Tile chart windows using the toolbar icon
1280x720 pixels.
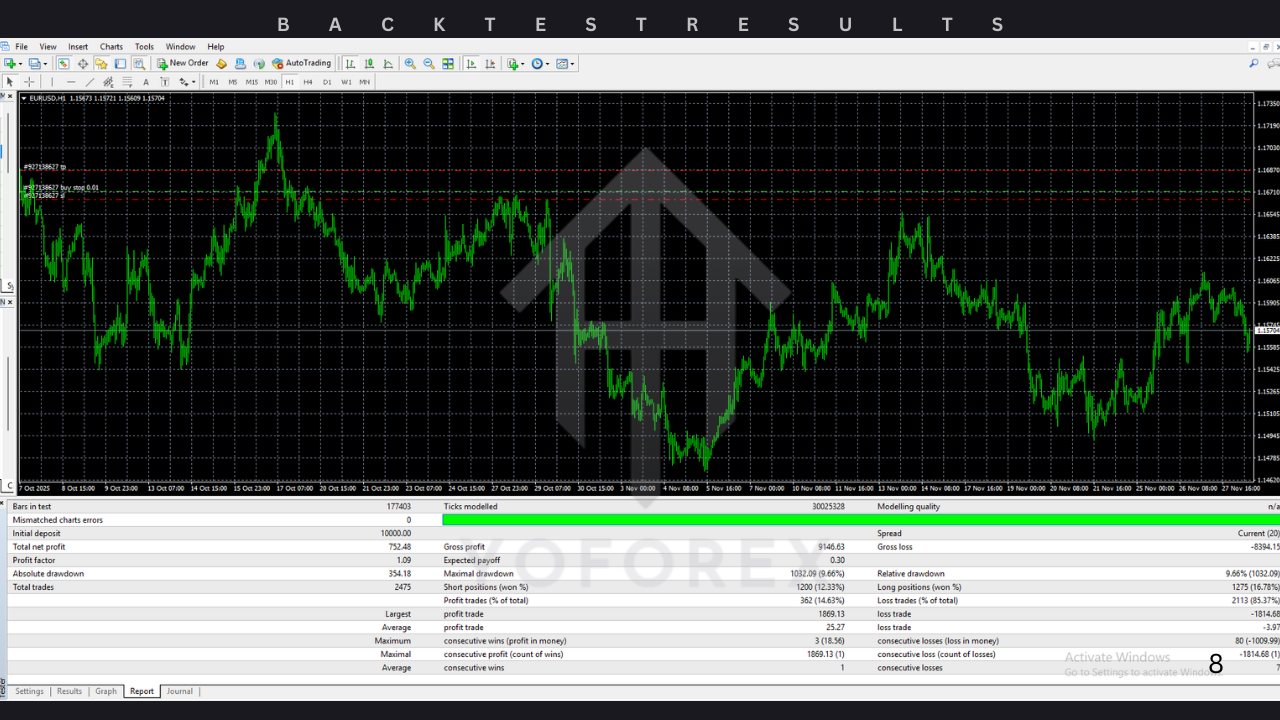click(448, 63)
